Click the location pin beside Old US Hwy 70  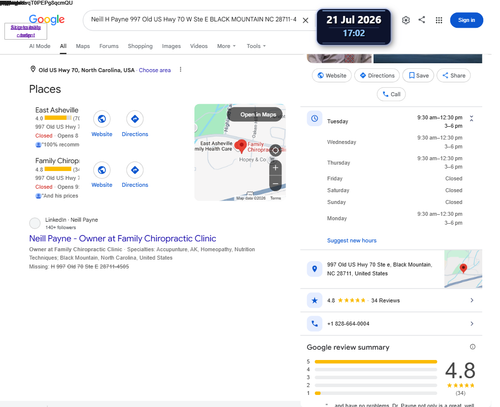coord(33,69)
